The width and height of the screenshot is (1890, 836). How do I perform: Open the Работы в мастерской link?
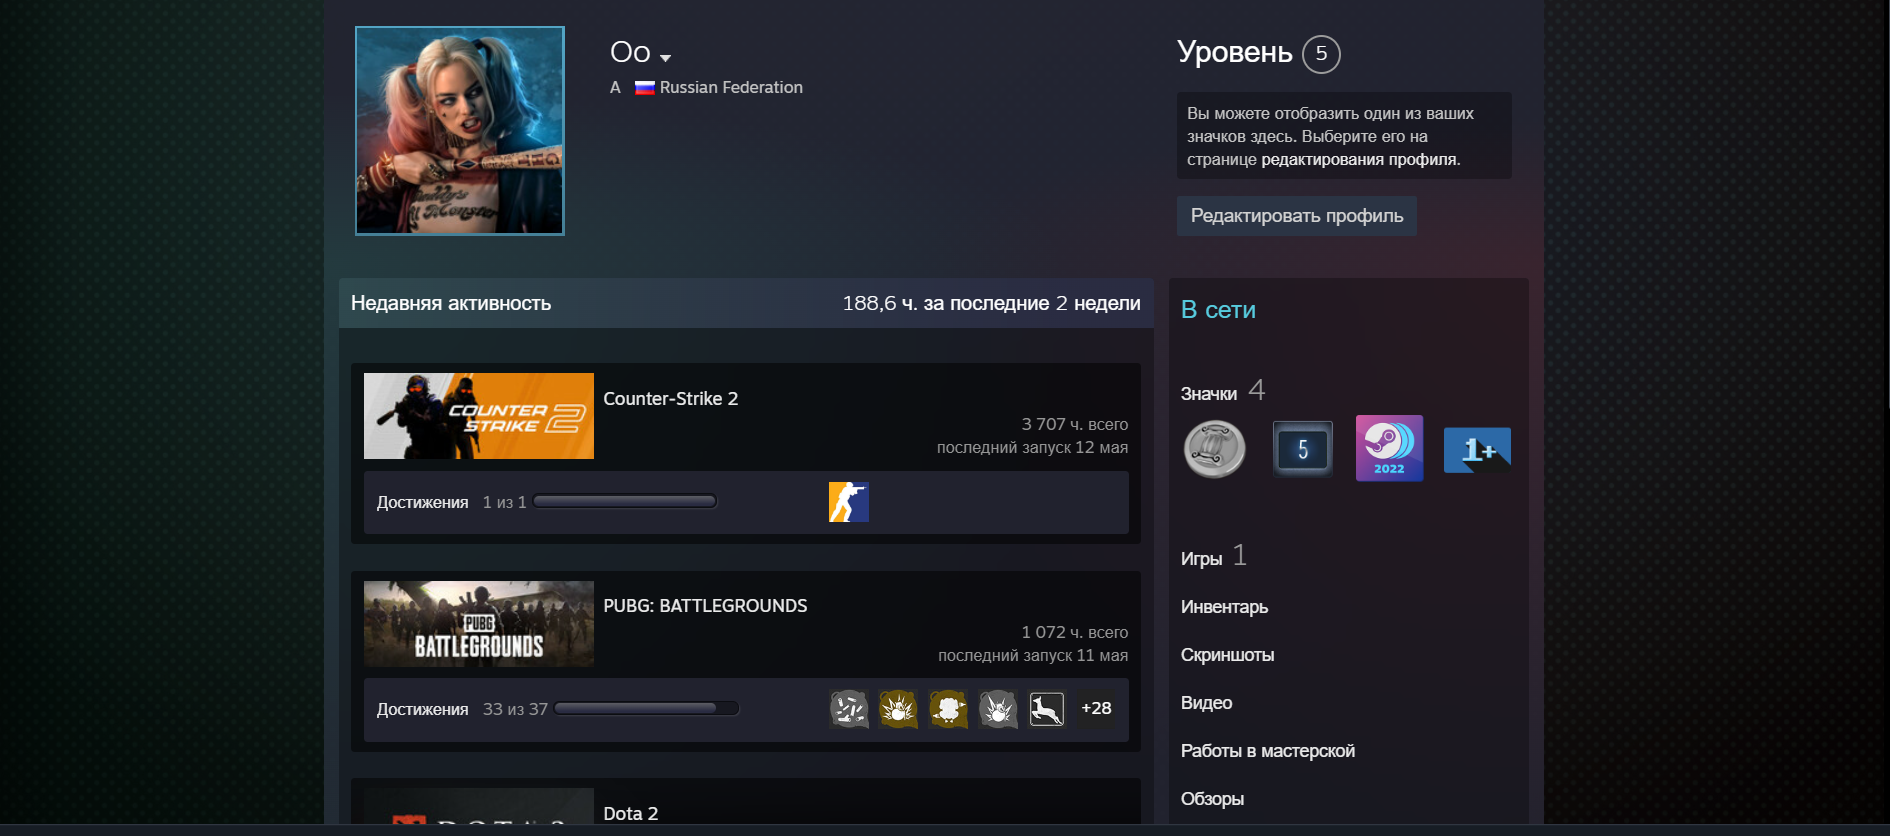[x=1268, y=751]
